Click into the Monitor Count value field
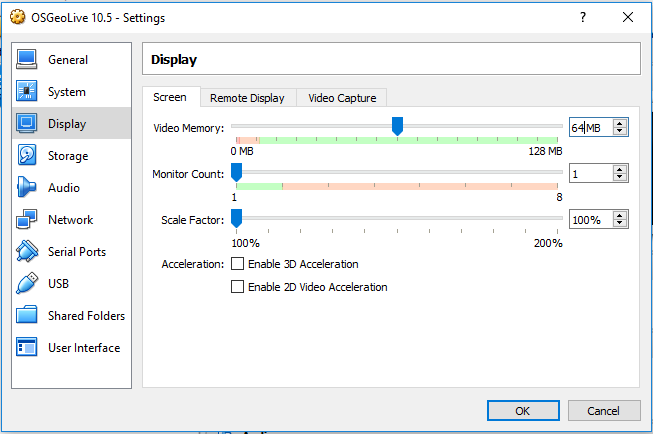The height and width of the screenshot is (434, 653). pos(591,173)
